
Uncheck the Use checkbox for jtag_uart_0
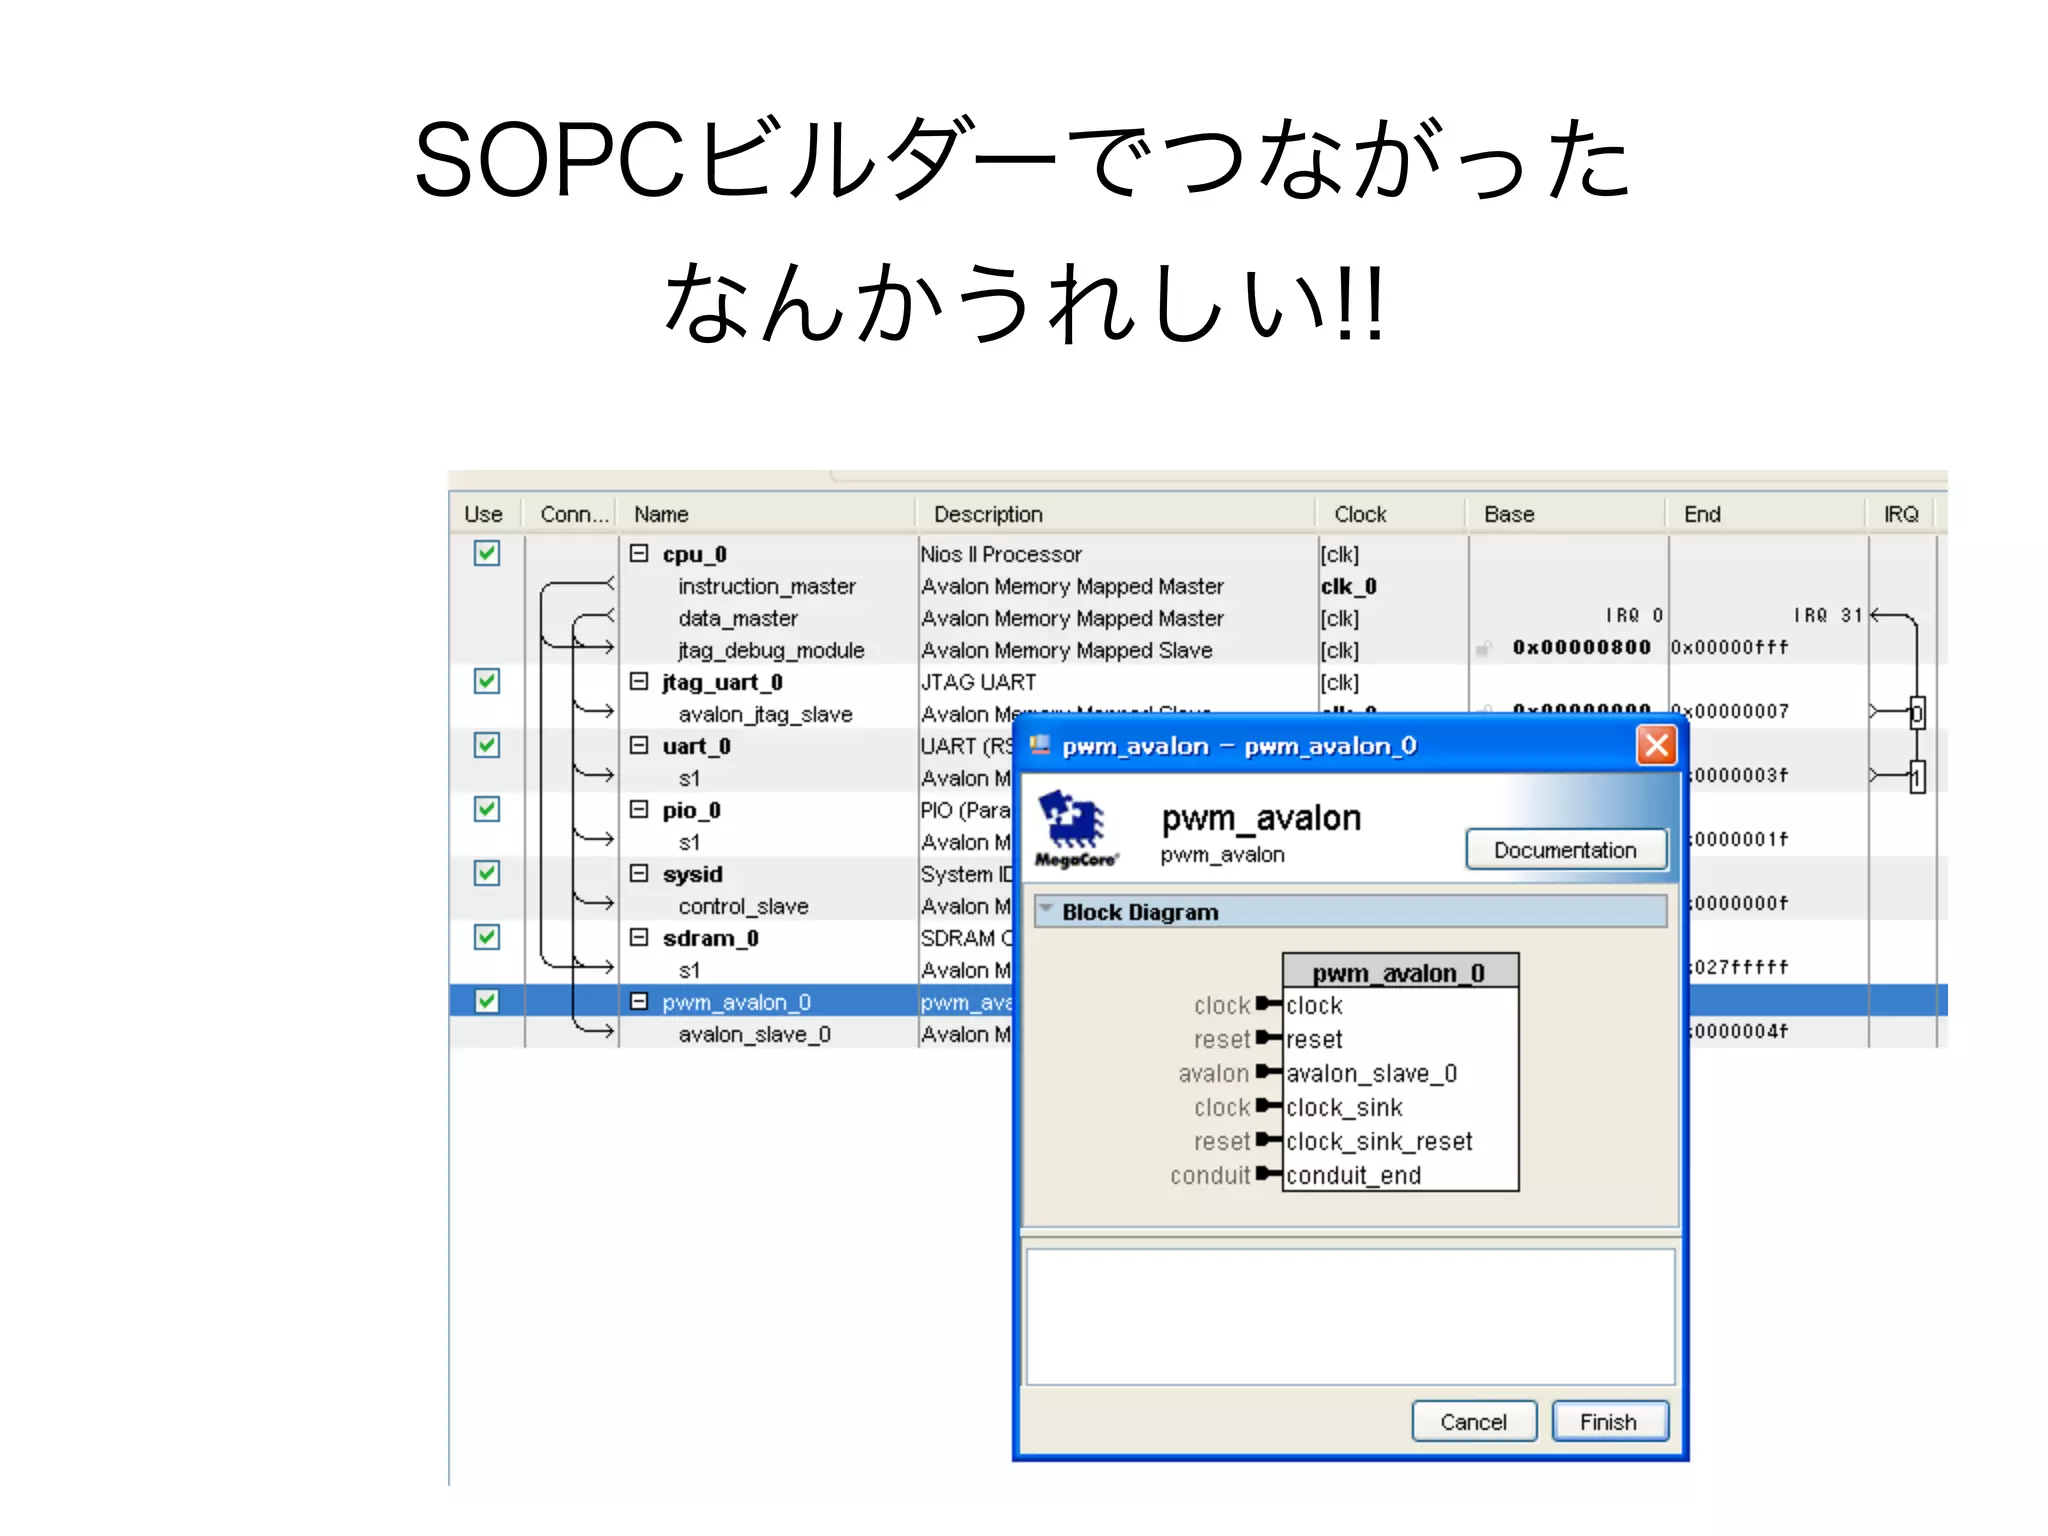[487, 681]
